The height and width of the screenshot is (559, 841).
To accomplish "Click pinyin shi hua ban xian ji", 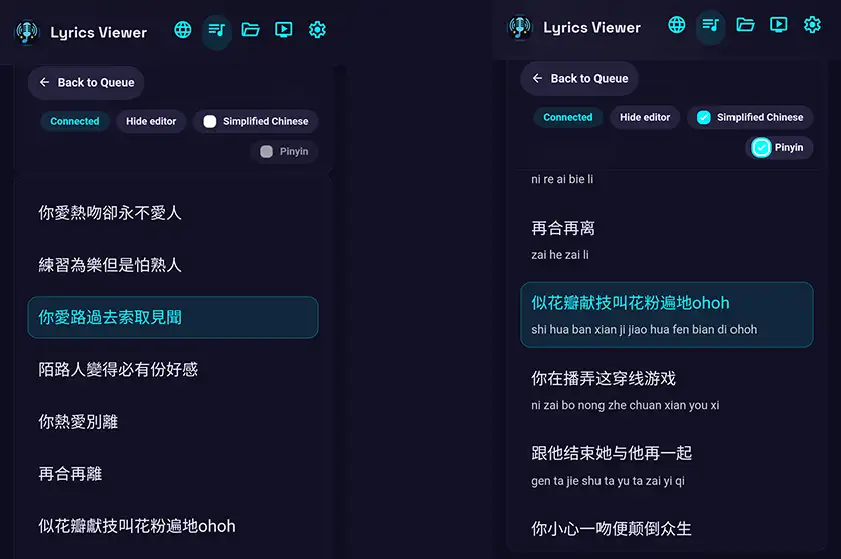I will [644, 329].
